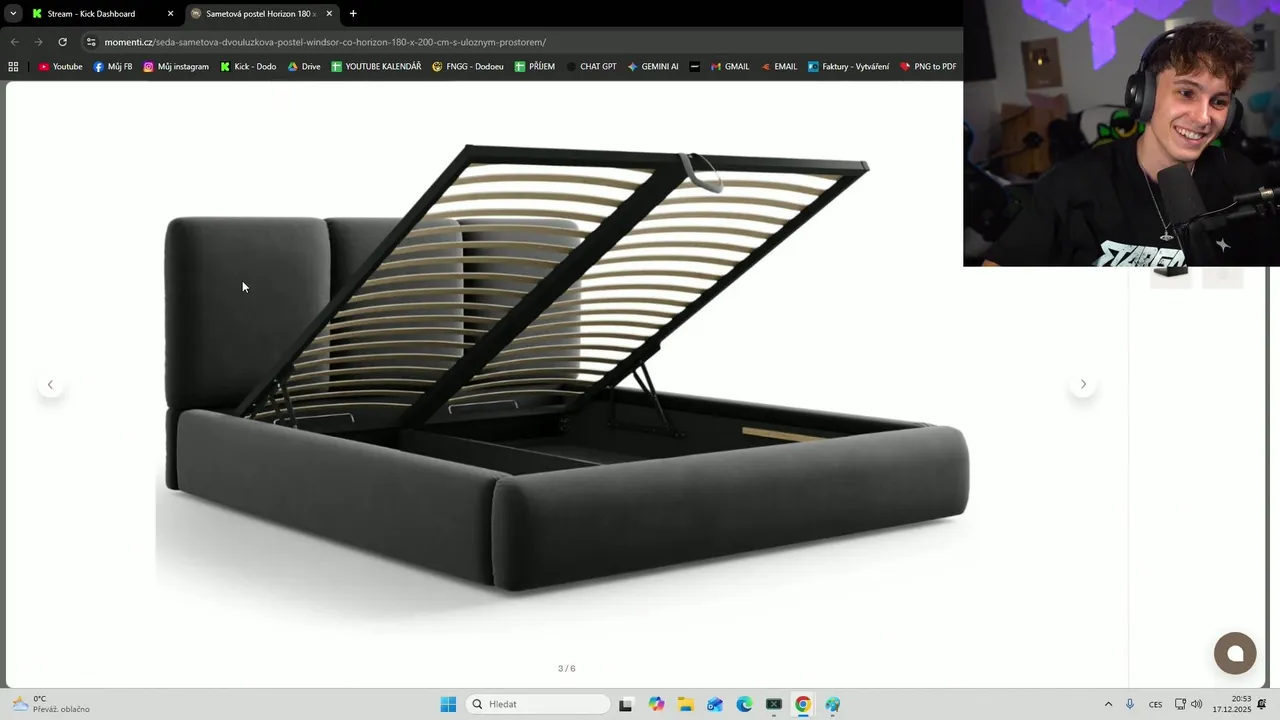Reload the current page
This screenshot has height=720, width=1280.
62,42
